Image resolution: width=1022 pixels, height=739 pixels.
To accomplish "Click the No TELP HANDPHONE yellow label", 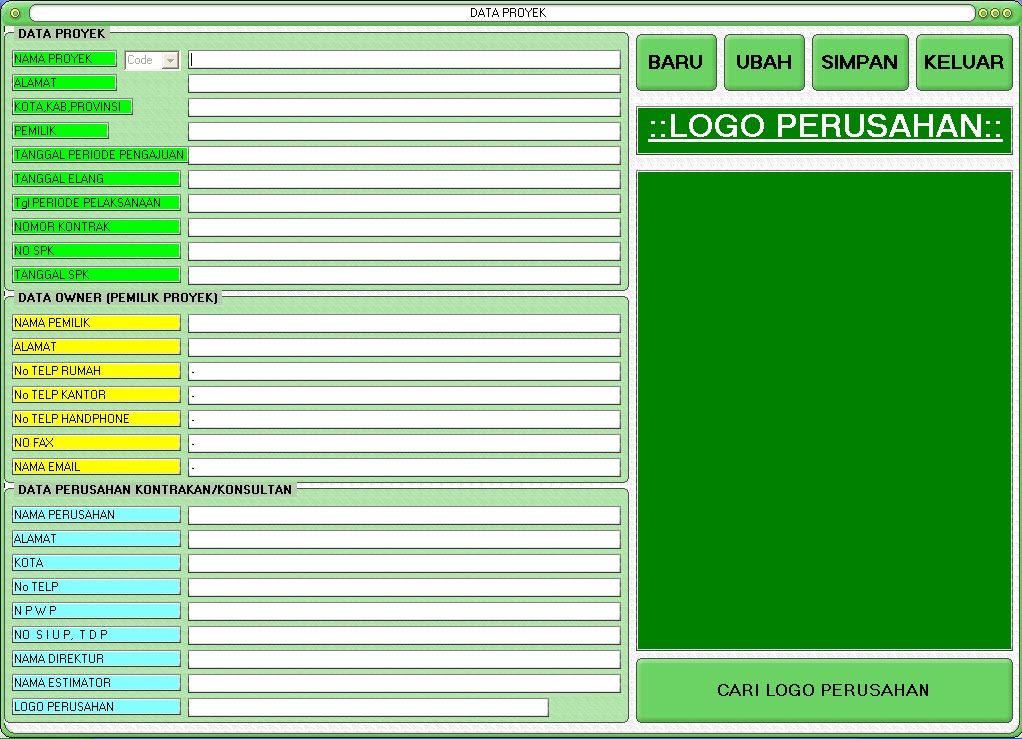I will (96, 419).
